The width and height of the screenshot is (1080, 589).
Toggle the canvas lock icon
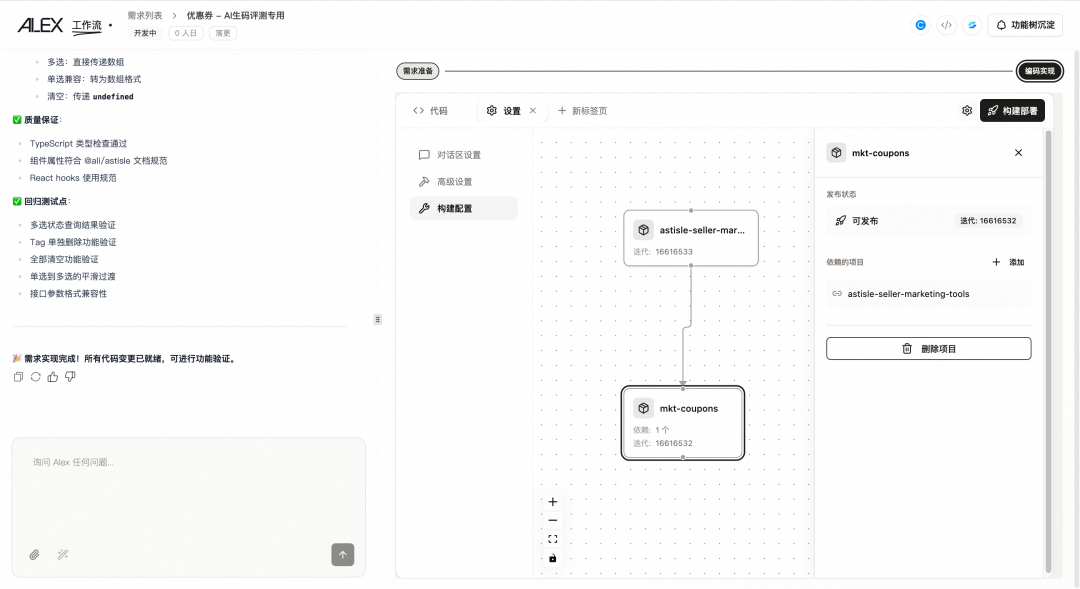553,558
